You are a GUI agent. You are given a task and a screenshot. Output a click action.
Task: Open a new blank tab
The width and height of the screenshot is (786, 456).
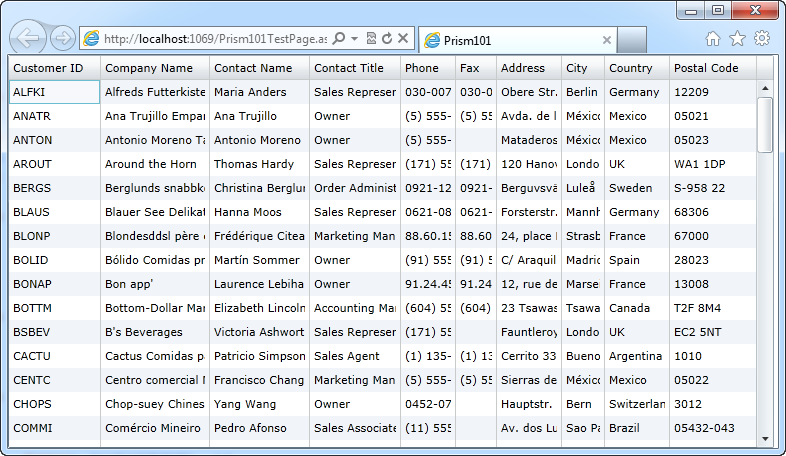(631, 40)
